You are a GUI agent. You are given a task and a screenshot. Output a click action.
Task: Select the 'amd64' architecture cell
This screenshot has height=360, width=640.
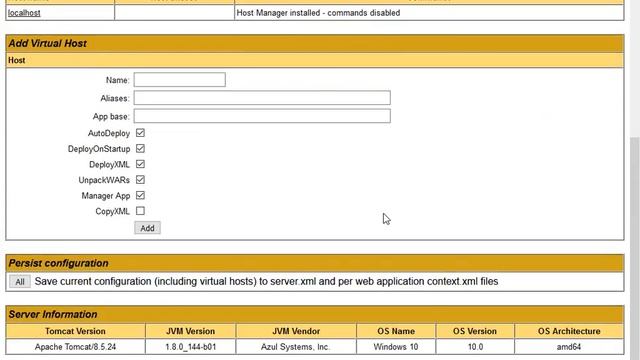click(x=569, y=347)
